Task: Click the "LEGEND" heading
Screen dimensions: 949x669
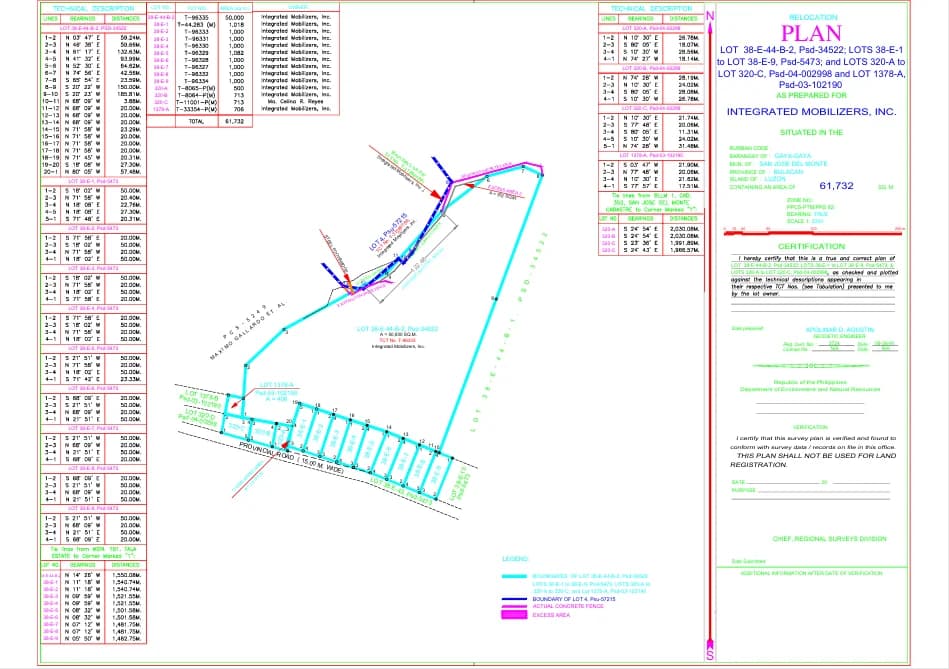Action: click(515, 559)
